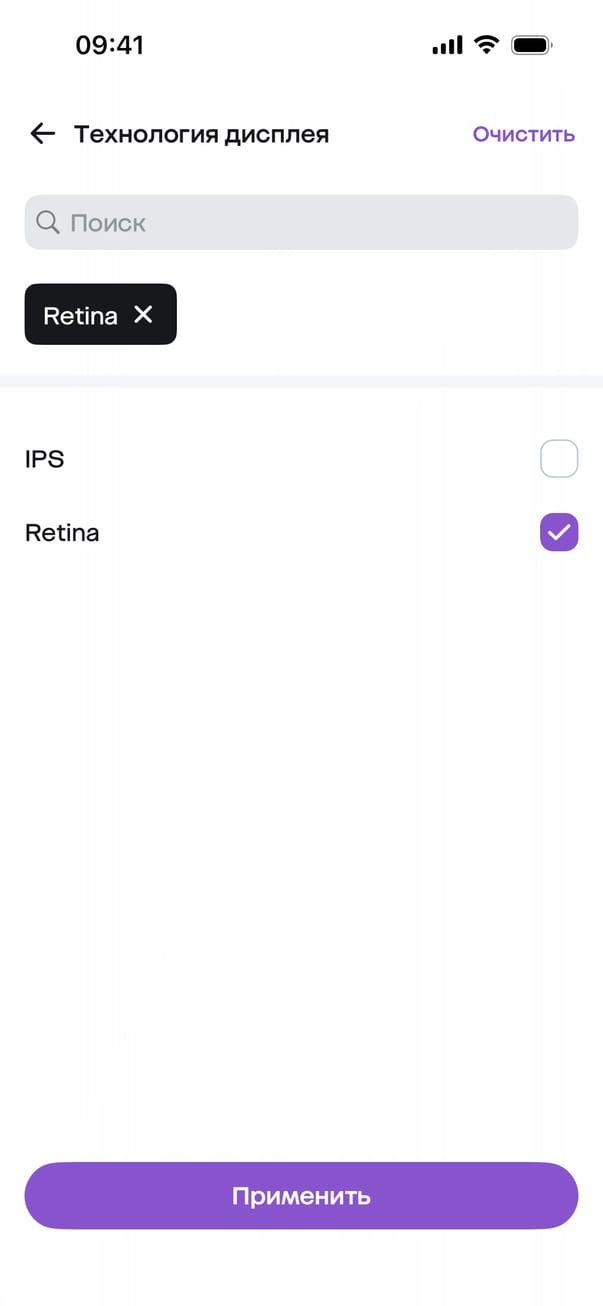Tap the back arrow icon
This screenshot has width=603, height=1306.
(x=42, y=134)
